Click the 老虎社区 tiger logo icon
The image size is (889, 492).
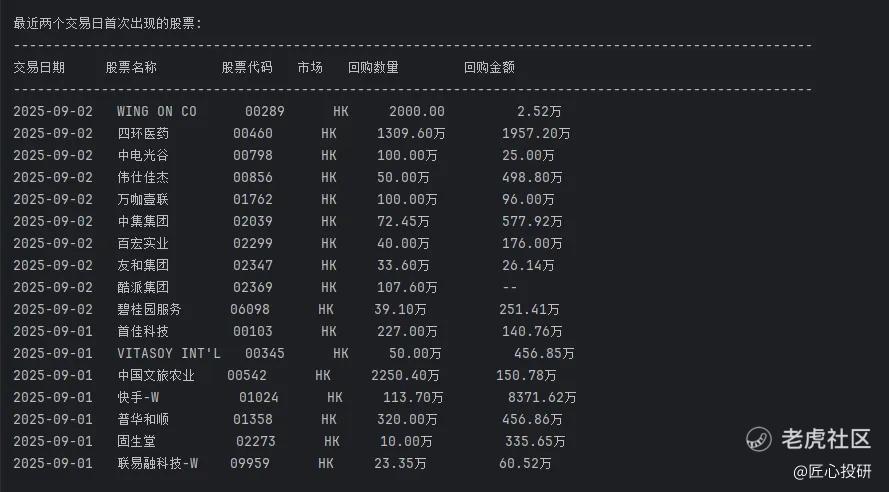pyautogui.click(x=759, y=439)
